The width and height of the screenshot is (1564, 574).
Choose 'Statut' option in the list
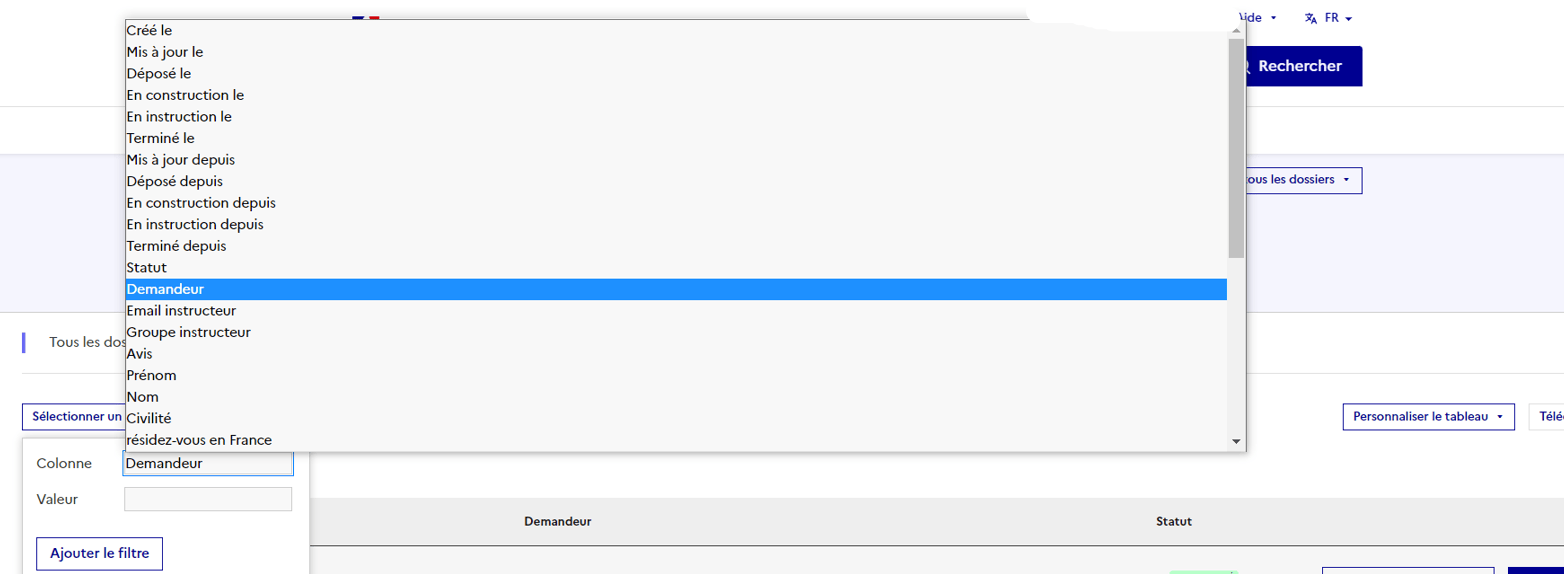click(676, 268)
